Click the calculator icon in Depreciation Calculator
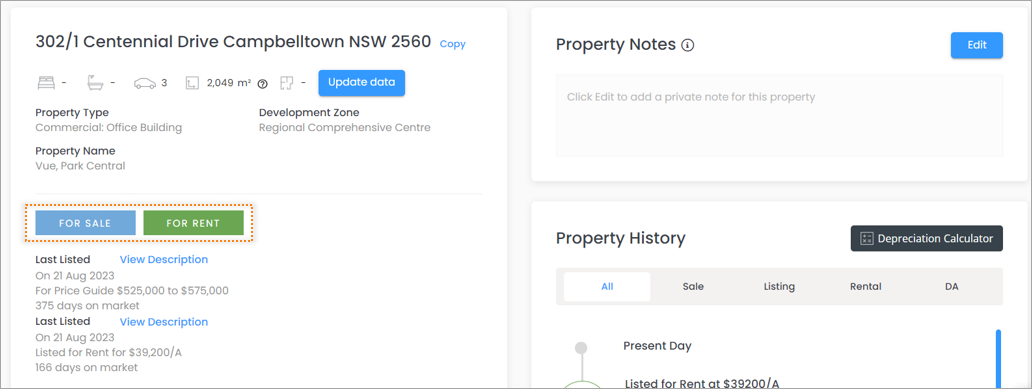 866,238
